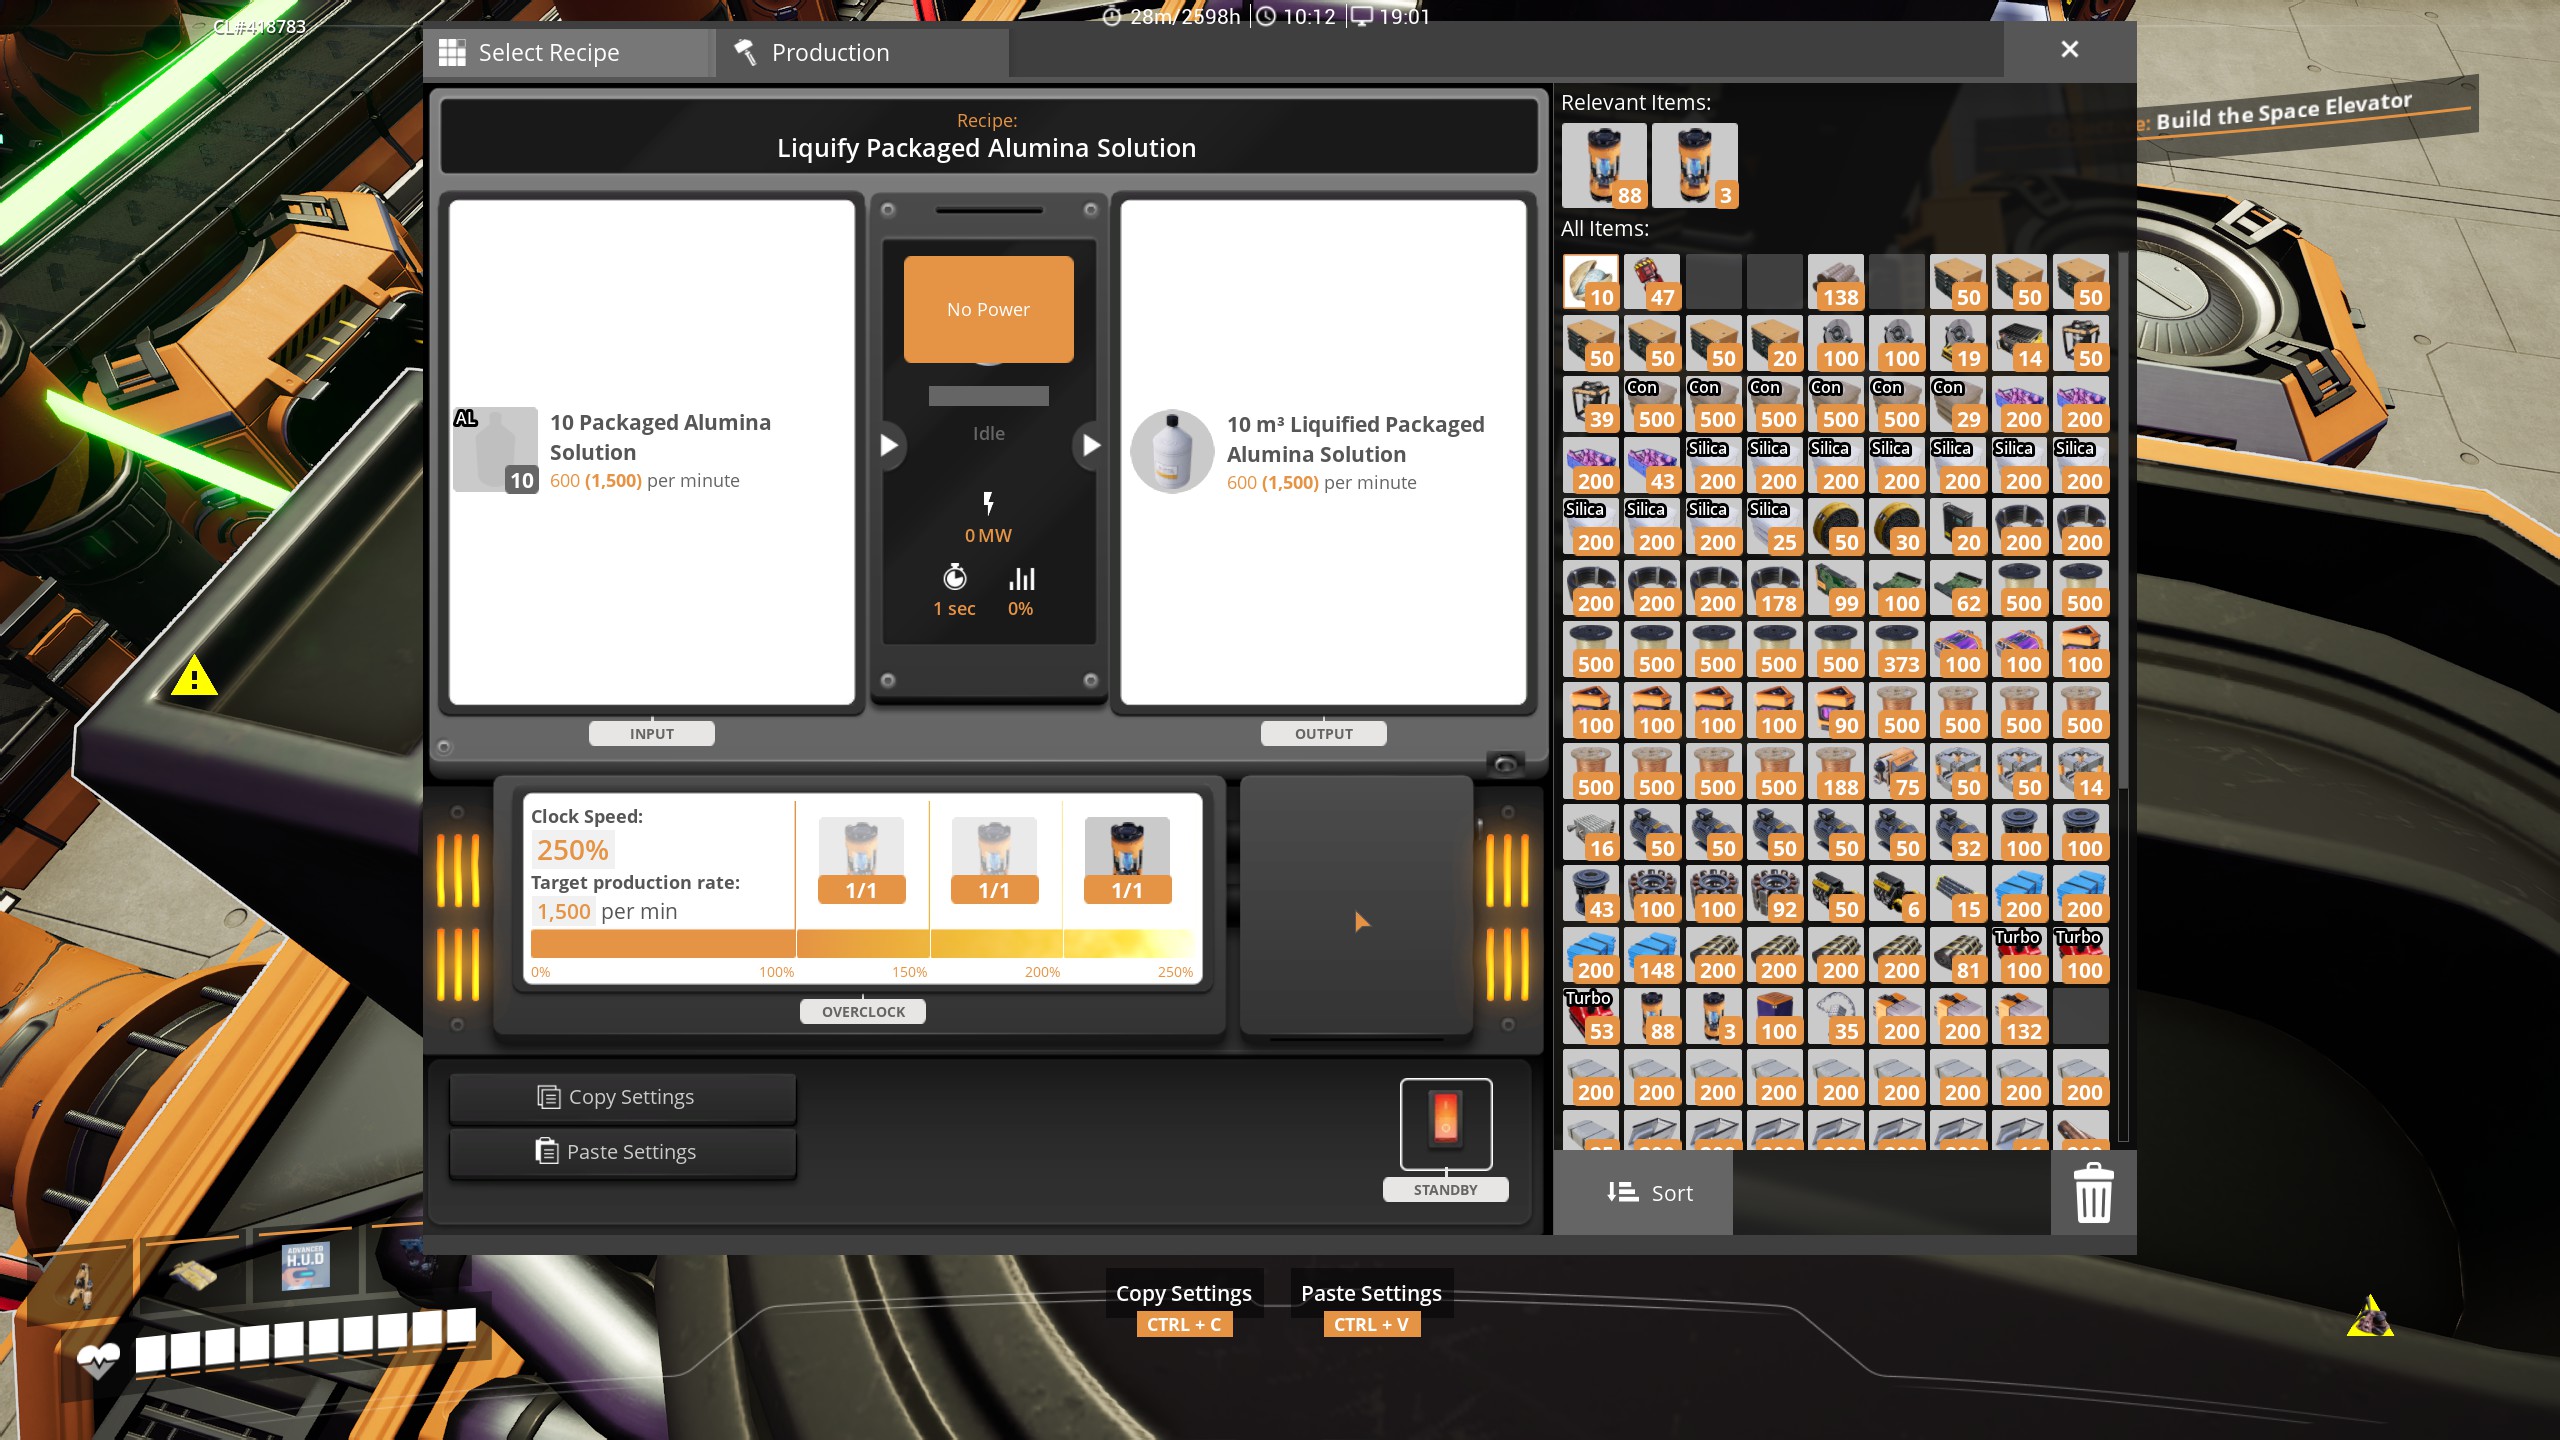The height and width of the screenshot is (1440, 2560).
Task: Open the Production tab
Action: (x=862, y=52)
